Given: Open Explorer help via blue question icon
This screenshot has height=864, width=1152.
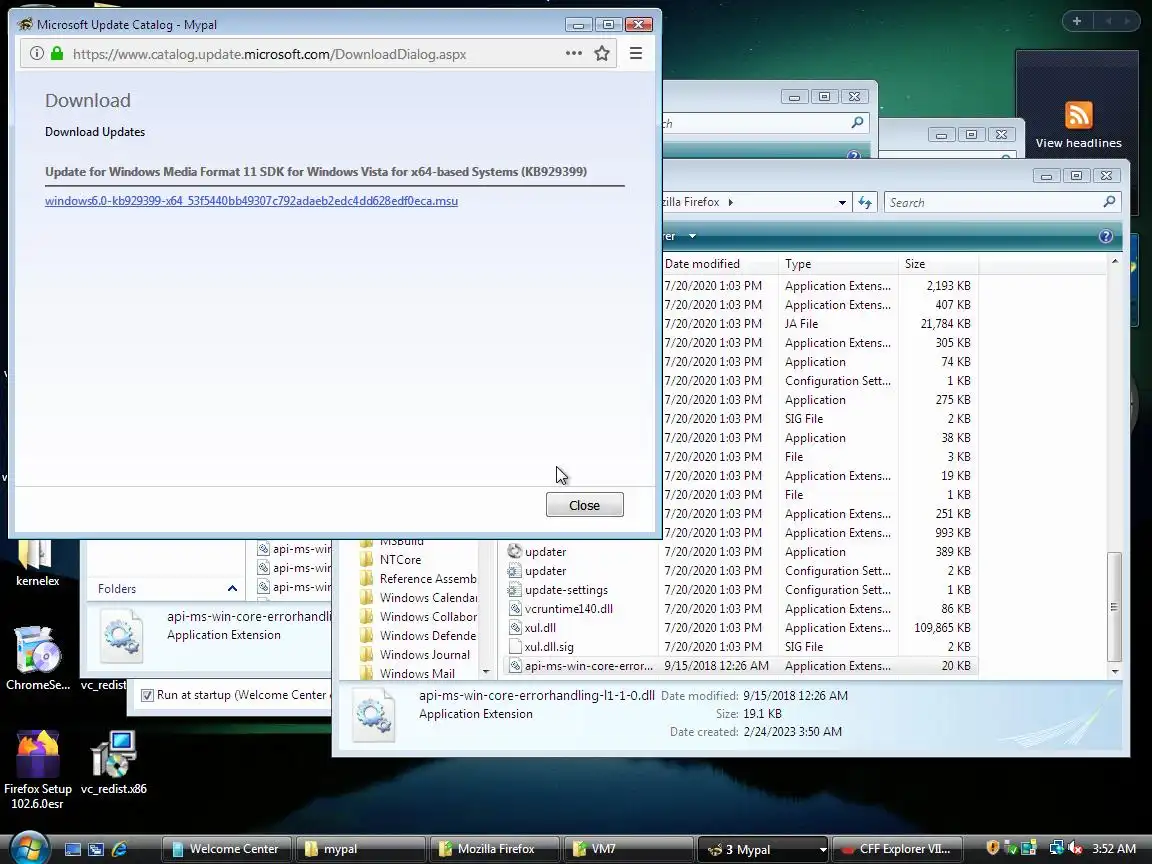Looking at the screenshot, I should [1106, 236].
